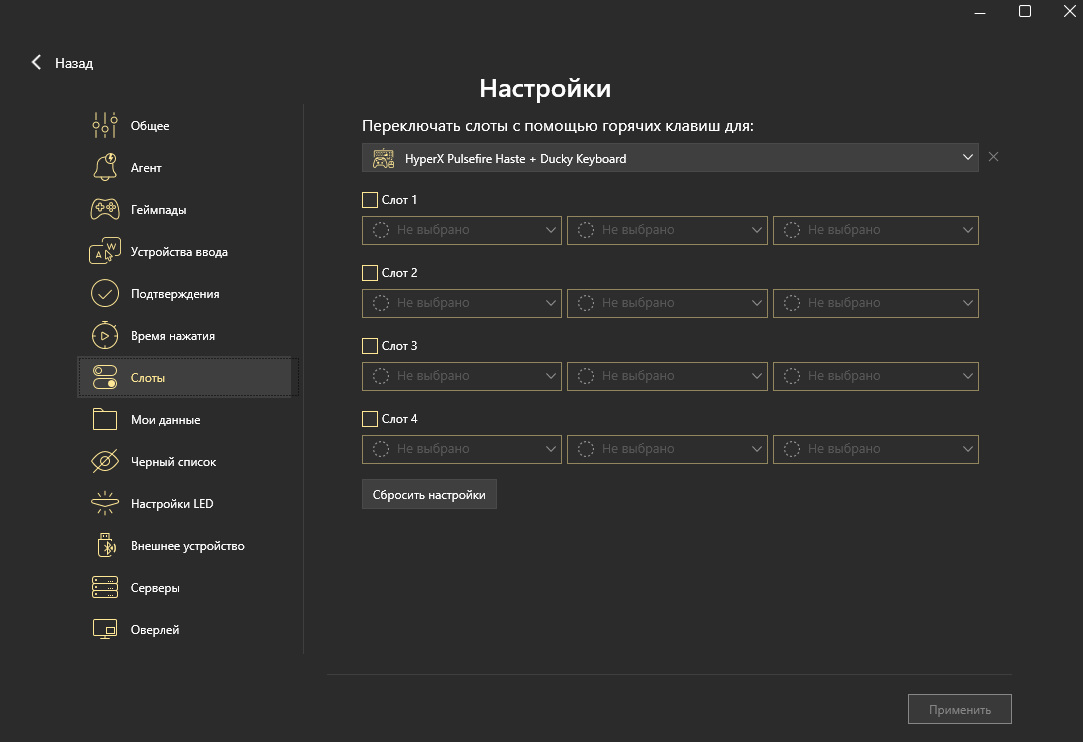This screenshot has width=1083, height=742.
Task: Click the bell icon for Агент
Action: click(105, 168)
